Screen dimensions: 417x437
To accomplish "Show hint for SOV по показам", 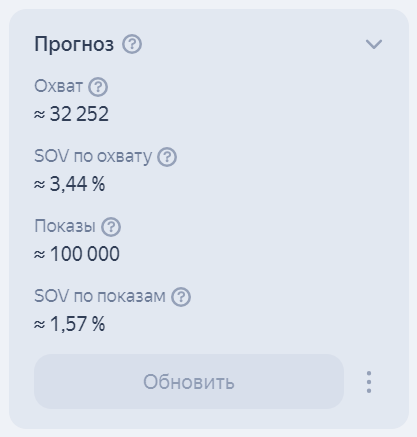I will (181, 297).
